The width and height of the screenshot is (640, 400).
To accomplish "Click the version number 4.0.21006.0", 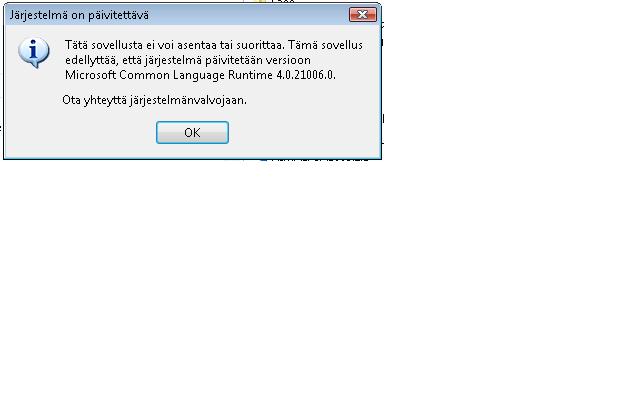I will (306, 75).
